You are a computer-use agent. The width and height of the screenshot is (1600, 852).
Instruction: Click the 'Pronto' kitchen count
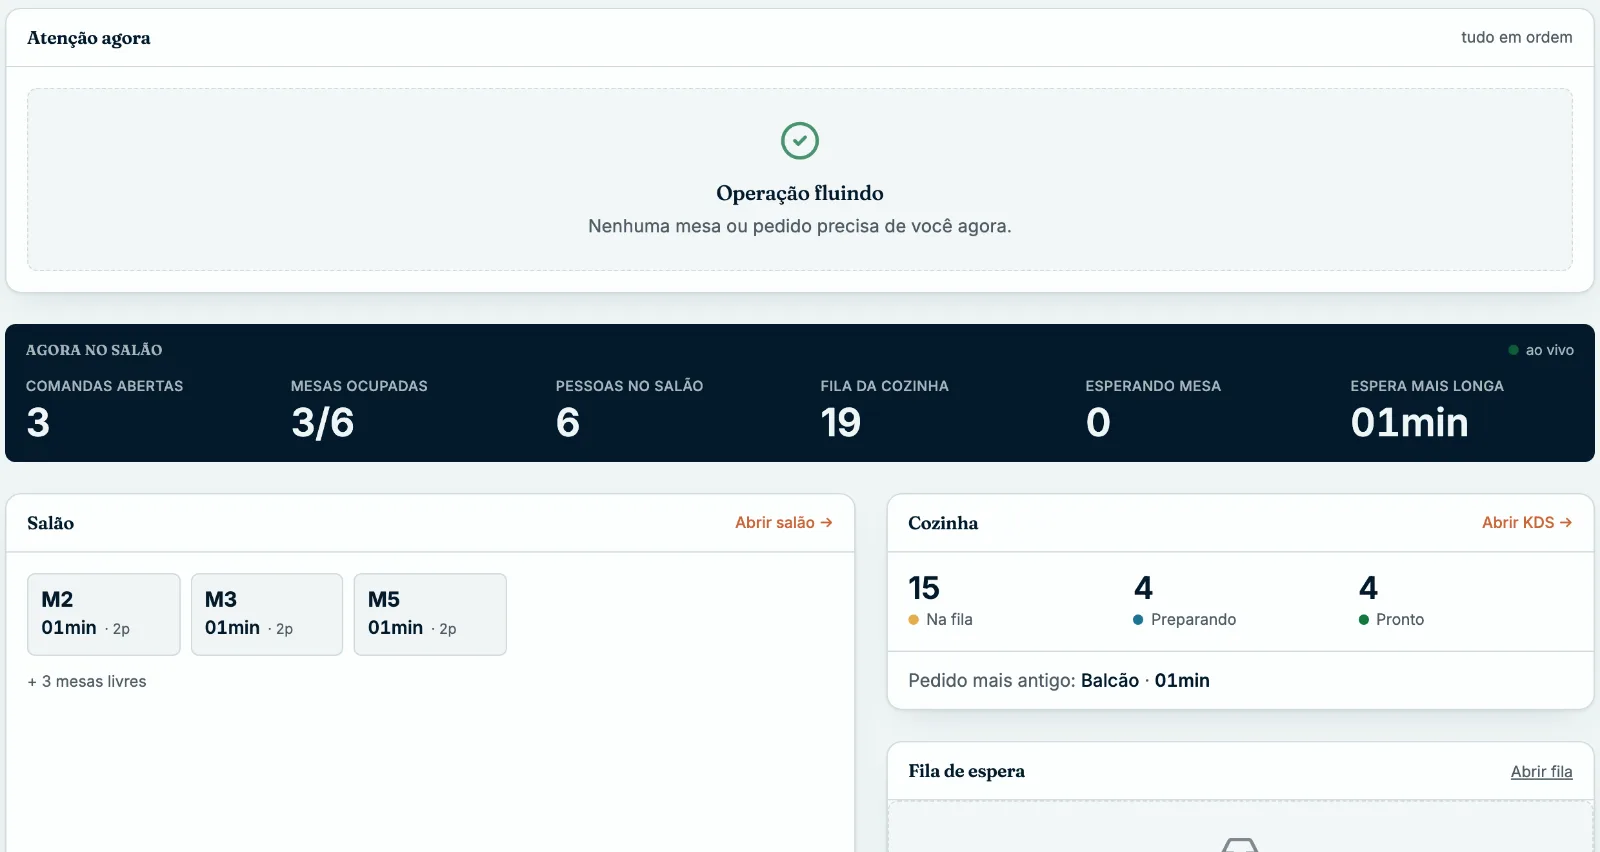pyautogui.click(x=1368, y=588)
